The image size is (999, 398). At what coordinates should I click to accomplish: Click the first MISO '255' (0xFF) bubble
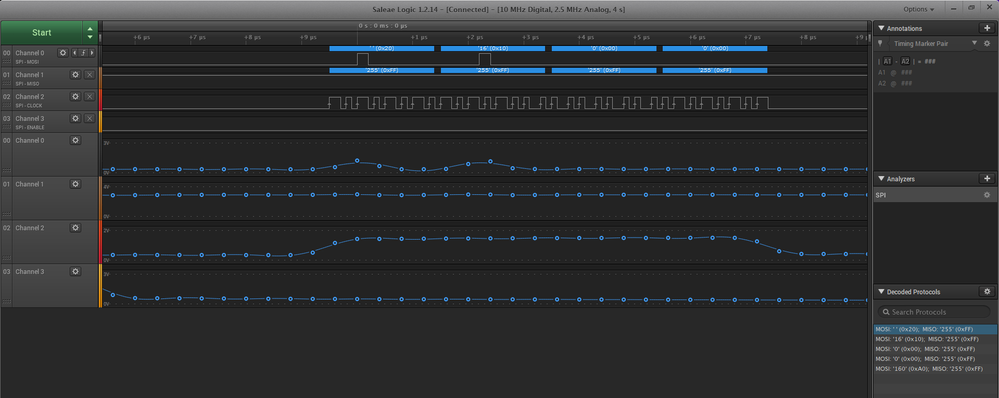point(382,70)
